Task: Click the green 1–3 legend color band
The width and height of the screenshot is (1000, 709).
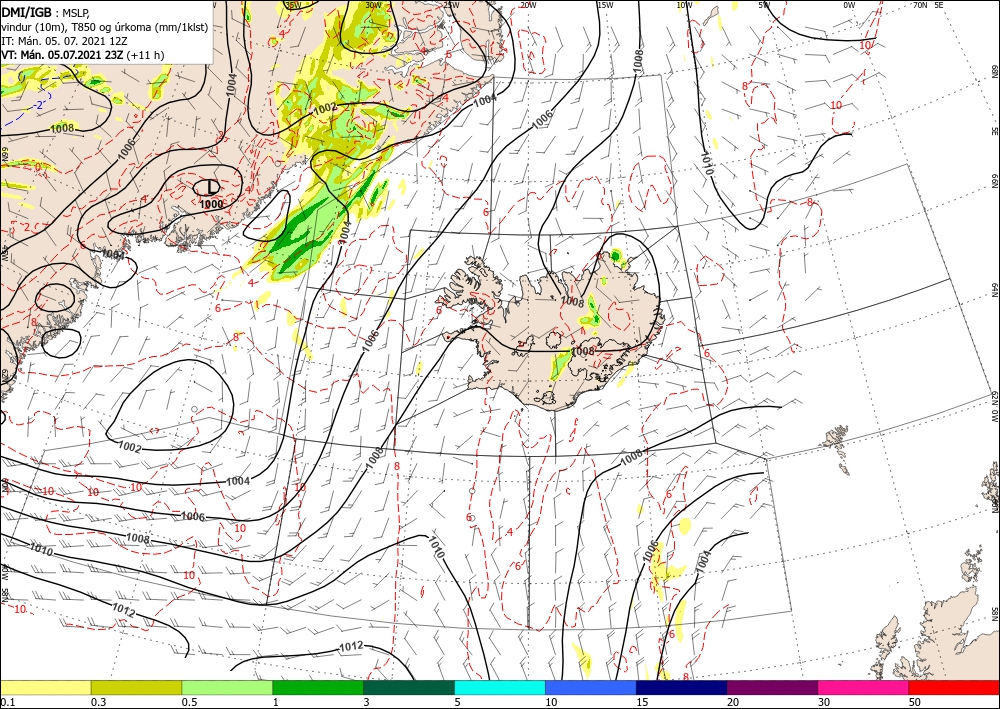Action: [x=318, y=687]
